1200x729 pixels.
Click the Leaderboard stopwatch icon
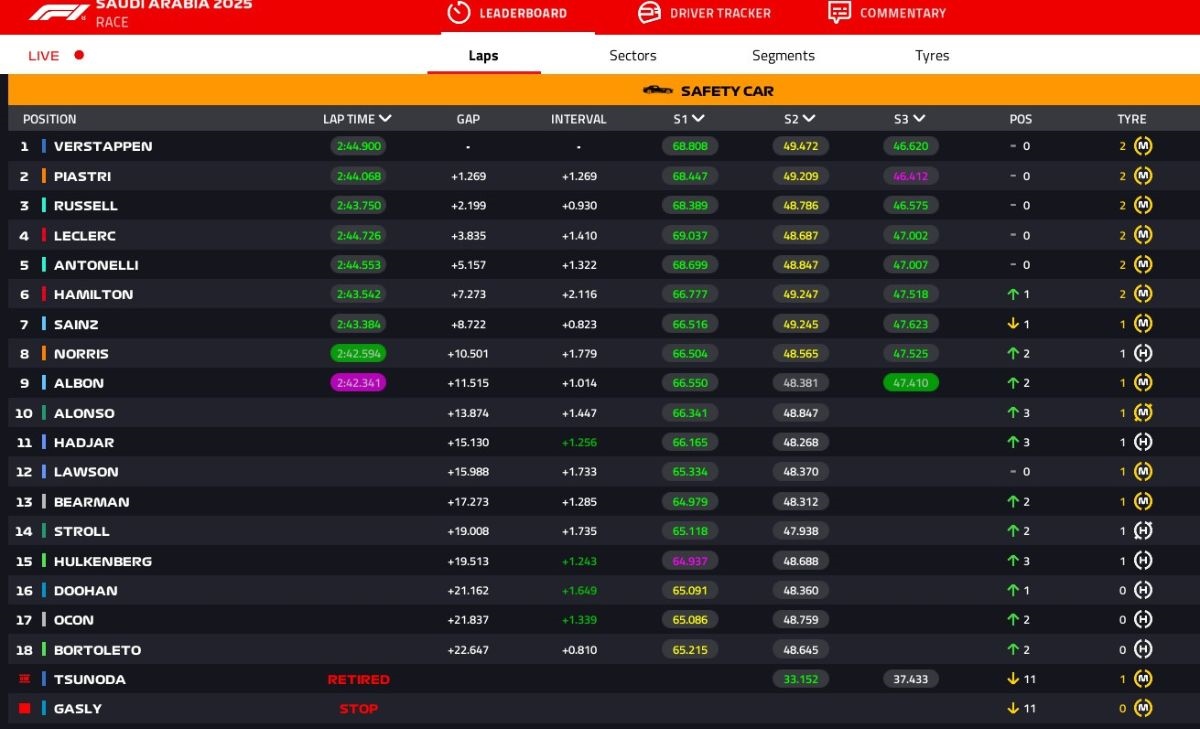[x=458, y=13]
